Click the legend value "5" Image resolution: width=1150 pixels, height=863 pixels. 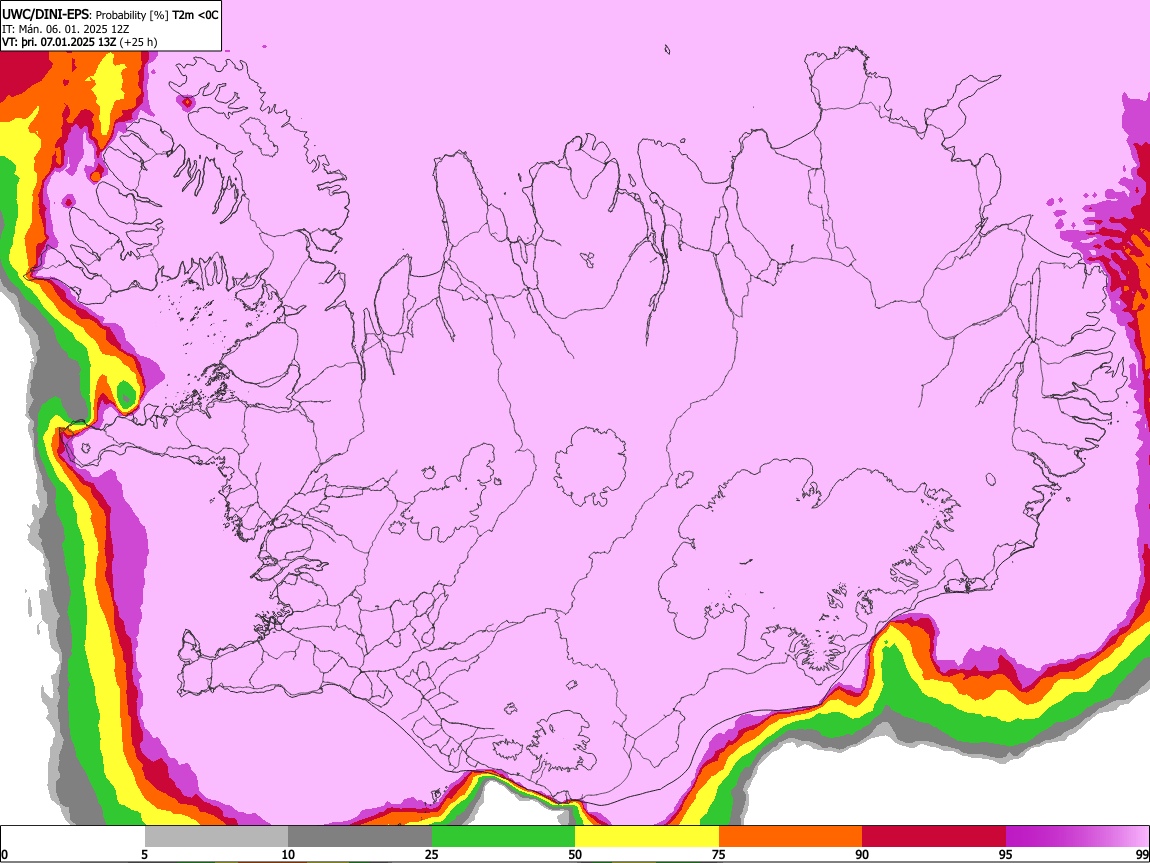point(144,855)
